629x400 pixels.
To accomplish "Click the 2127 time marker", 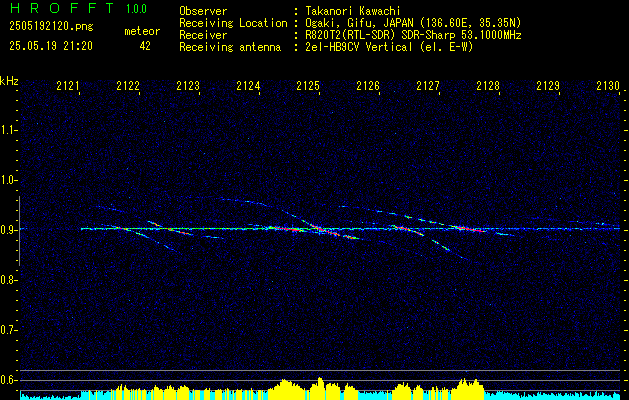I will coord(428,86).
